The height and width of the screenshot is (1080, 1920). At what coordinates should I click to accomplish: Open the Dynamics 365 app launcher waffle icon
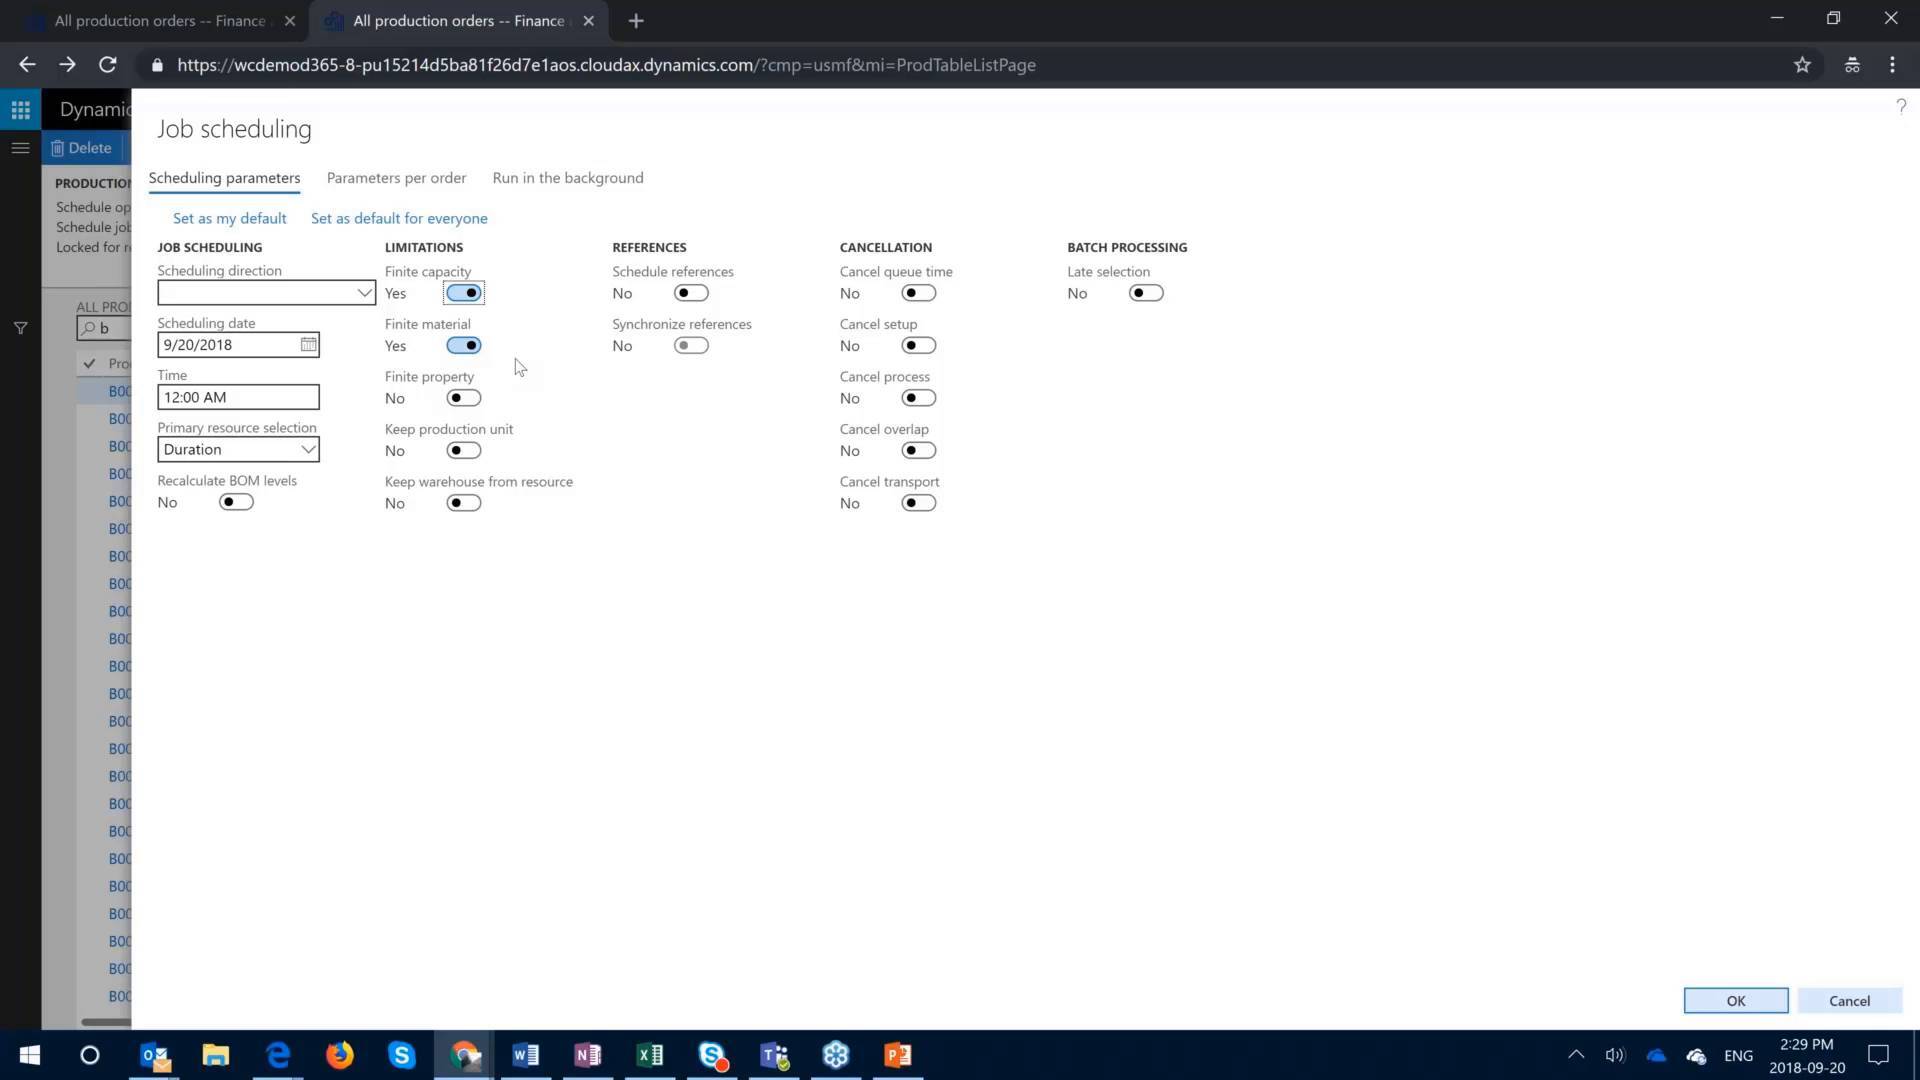pyautogui.click(x=20, y=109)
